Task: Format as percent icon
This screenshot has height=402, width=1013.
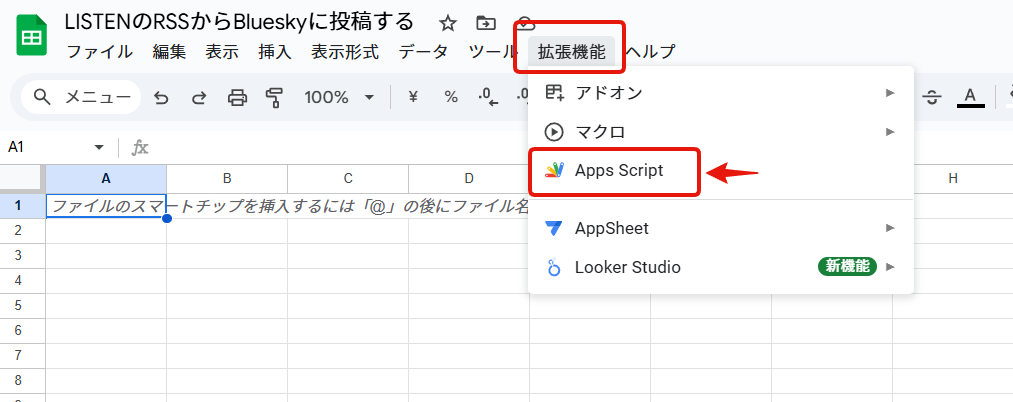Action: coord(451,98)
